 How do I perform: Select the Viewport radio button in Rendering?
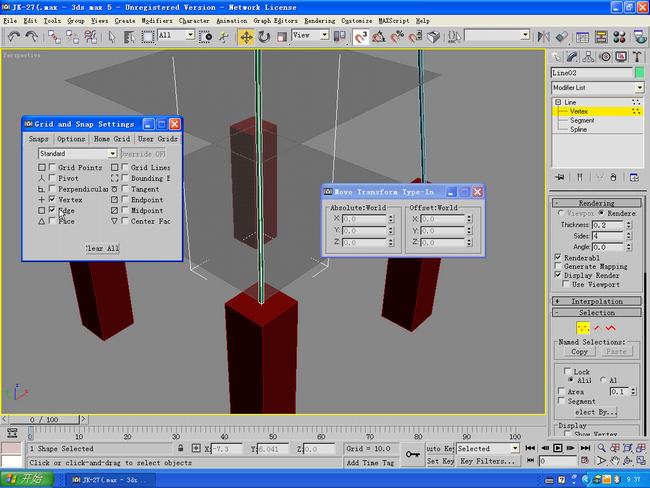(x=560, y=213)
